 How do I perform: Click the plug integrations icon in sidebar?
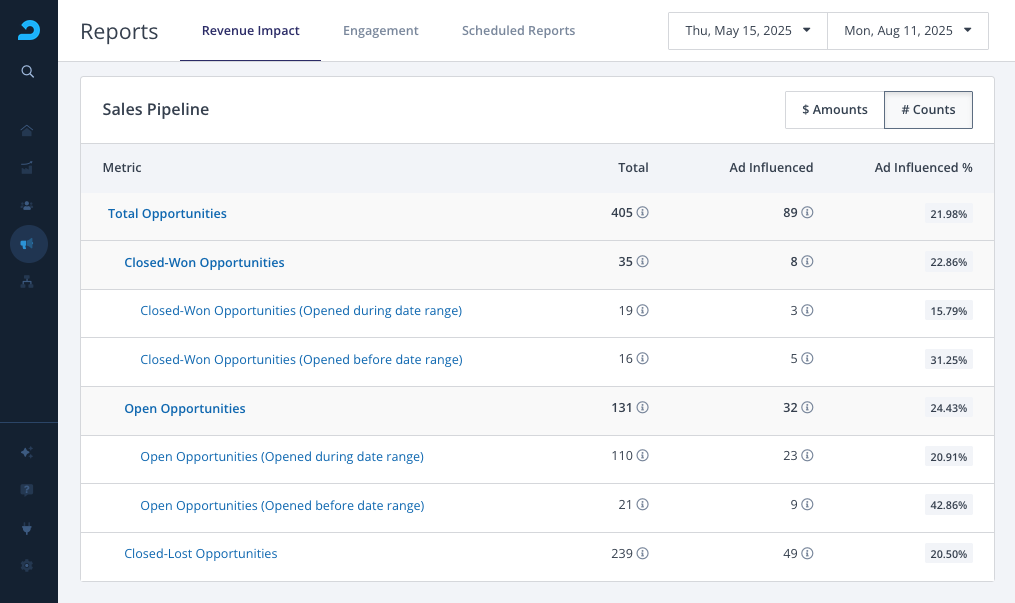28,527
